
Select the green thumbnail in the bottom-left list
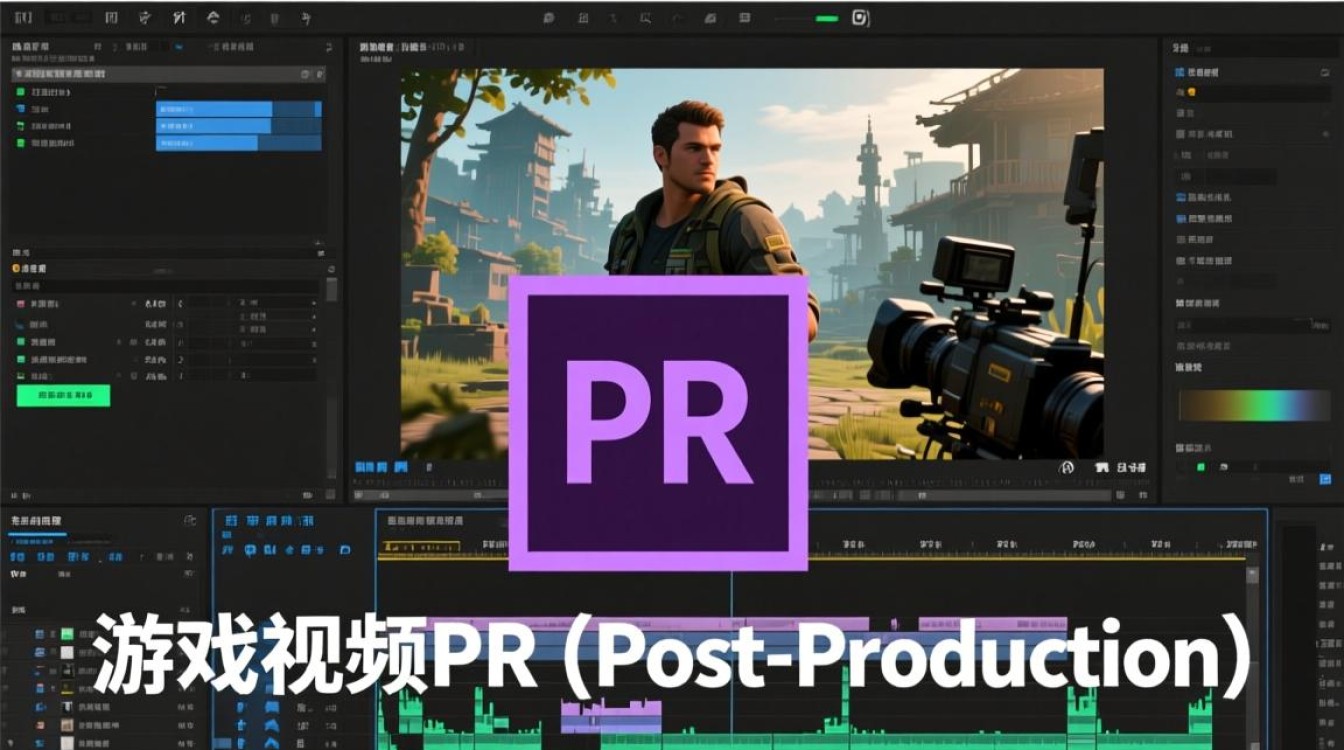[x=67, y=634]
